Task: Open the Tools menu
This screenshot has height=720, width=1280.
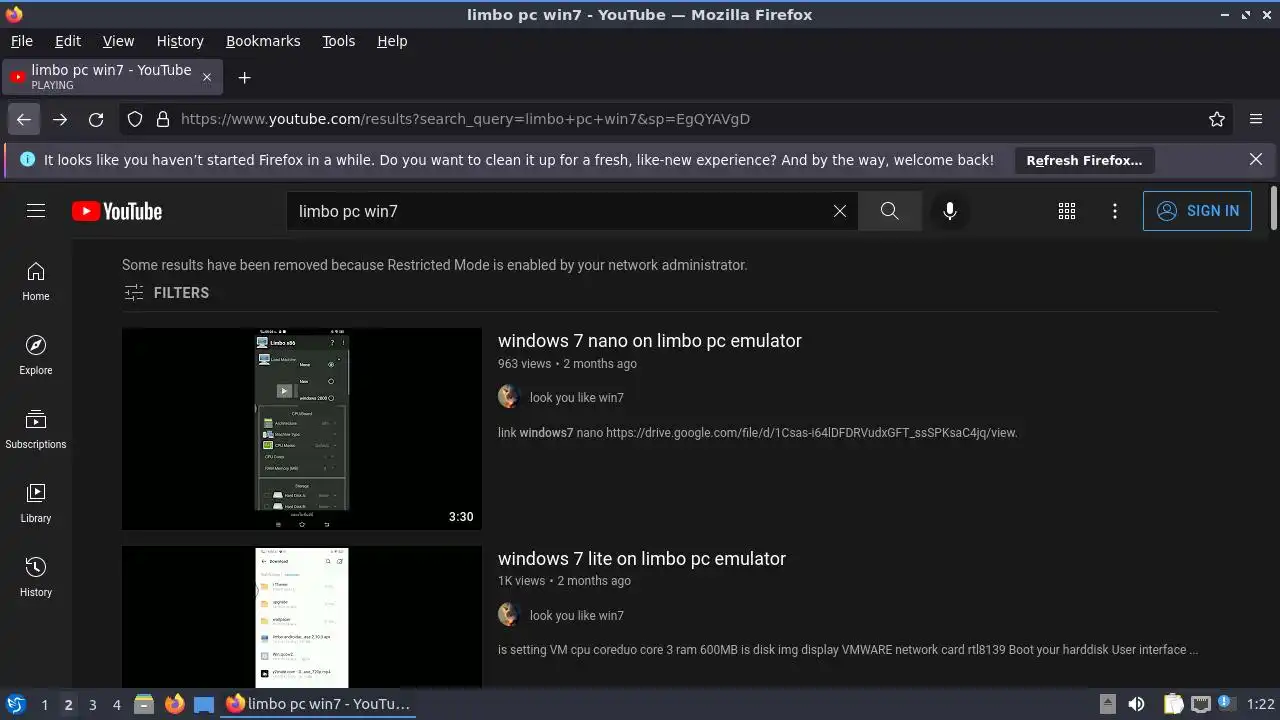Action: pyautogui.click(x=339, y=41)
